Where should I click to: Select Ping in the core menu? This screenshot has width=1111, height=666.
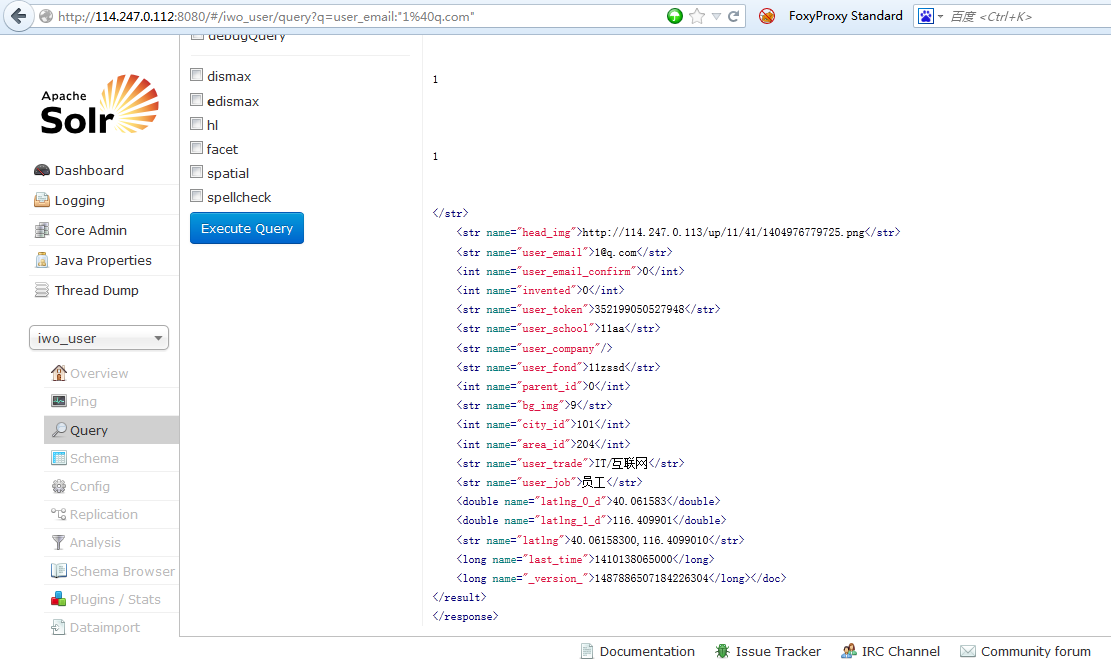tap(83, 401)
